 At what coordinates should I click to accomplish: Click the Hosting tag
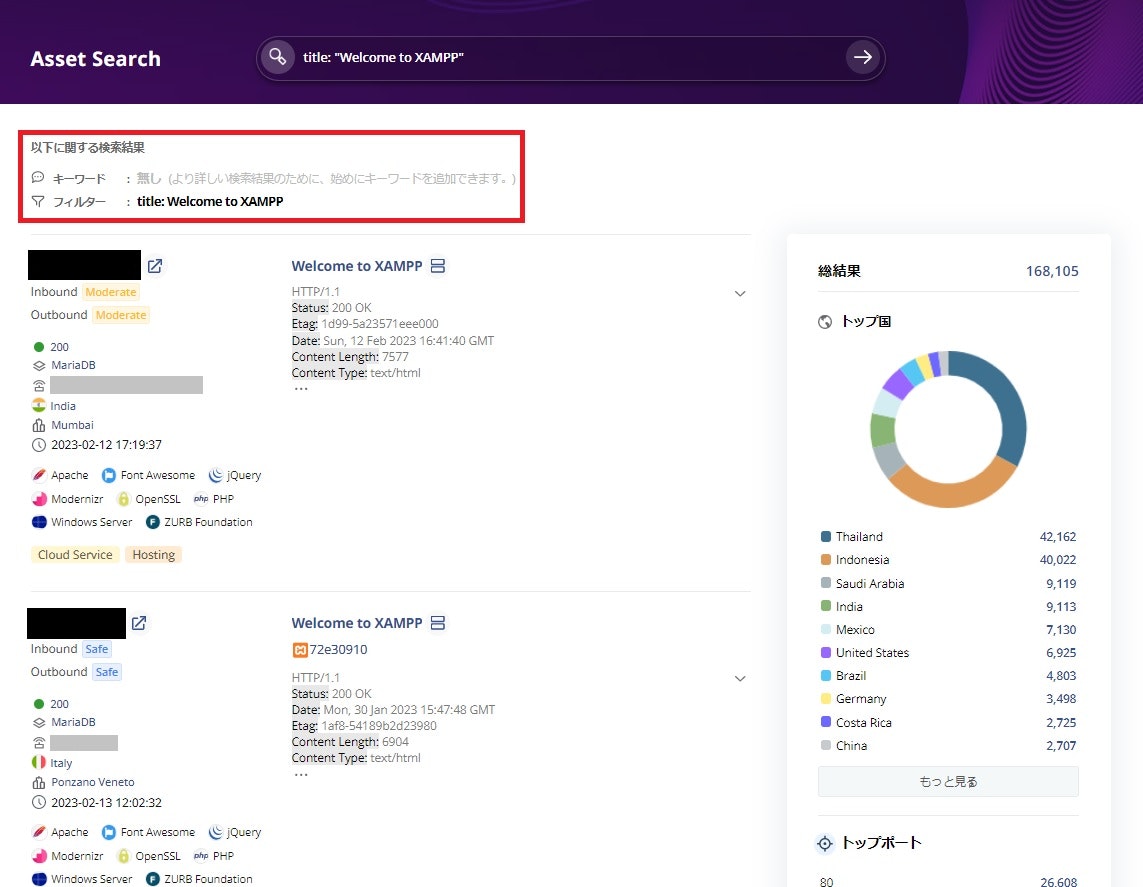153,555
